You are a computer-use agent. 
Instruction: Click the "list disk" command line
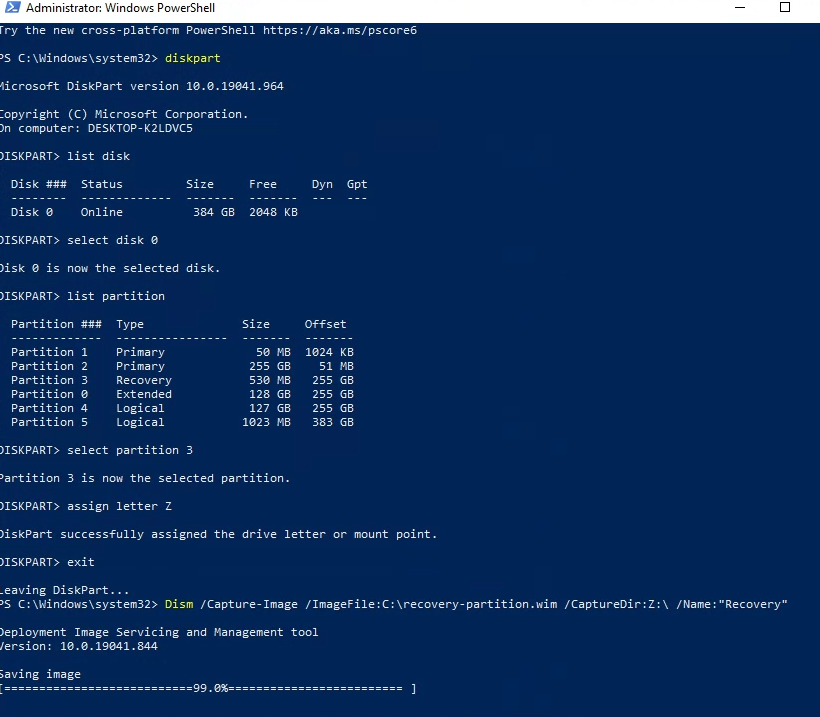point(98,156)
